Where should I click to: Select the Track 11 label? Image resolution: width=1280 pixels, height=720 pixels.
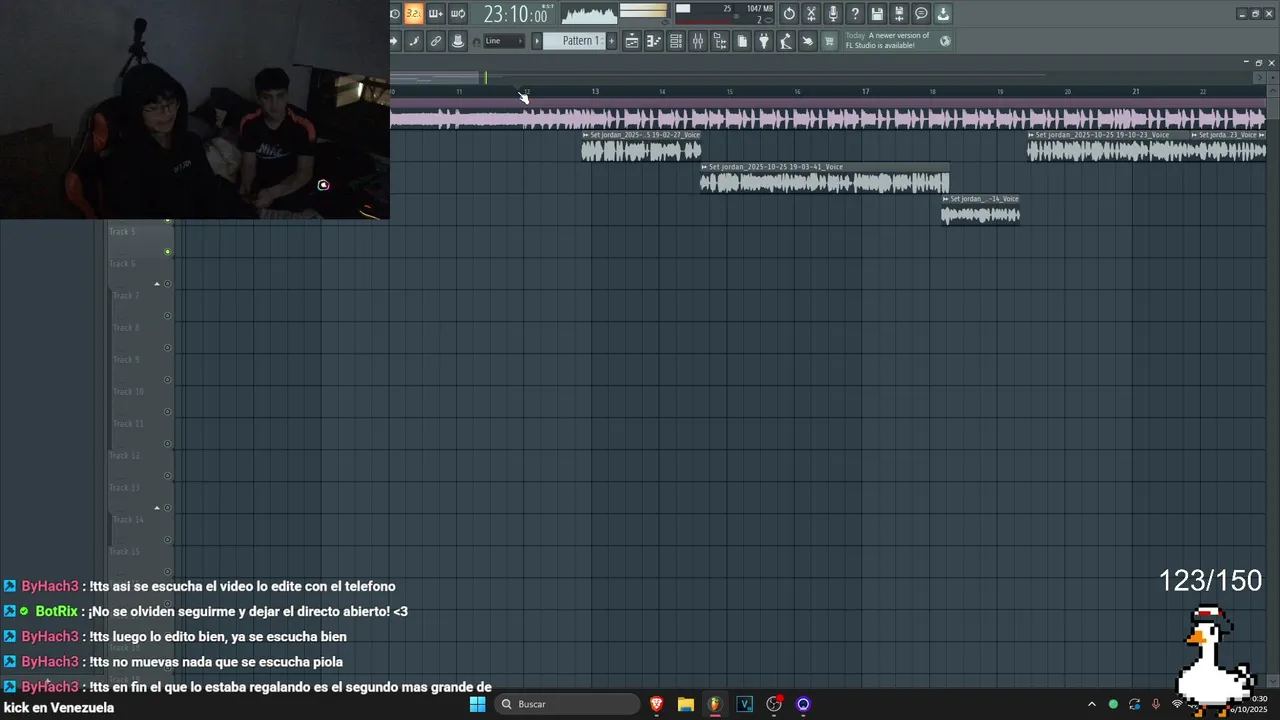[x=127, y=424]
